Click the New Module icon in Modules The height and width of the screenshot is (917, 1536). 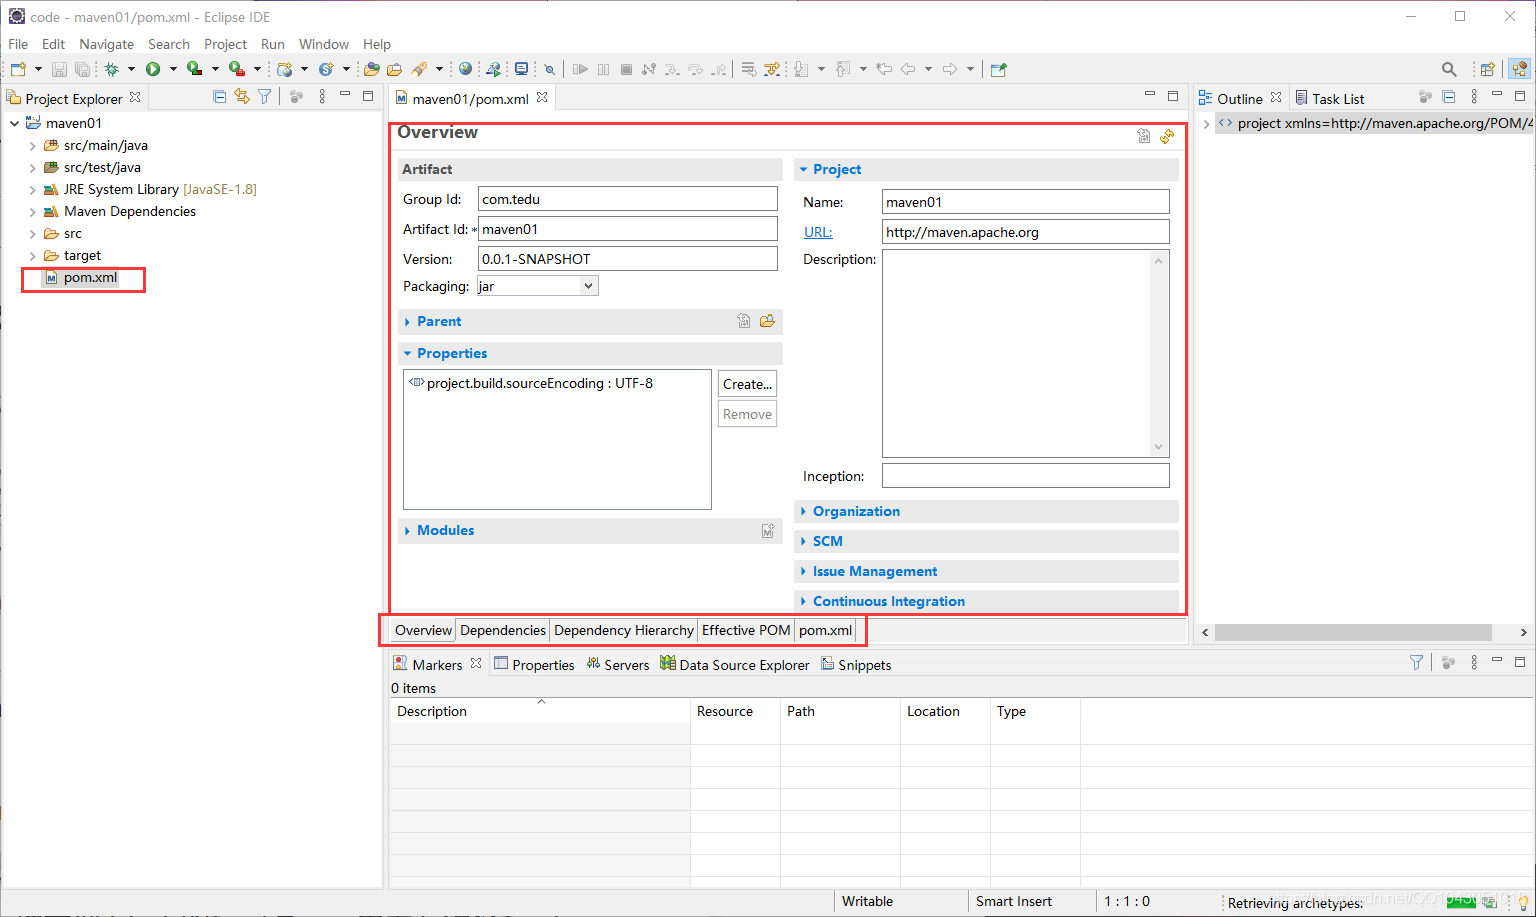(768, 531)
